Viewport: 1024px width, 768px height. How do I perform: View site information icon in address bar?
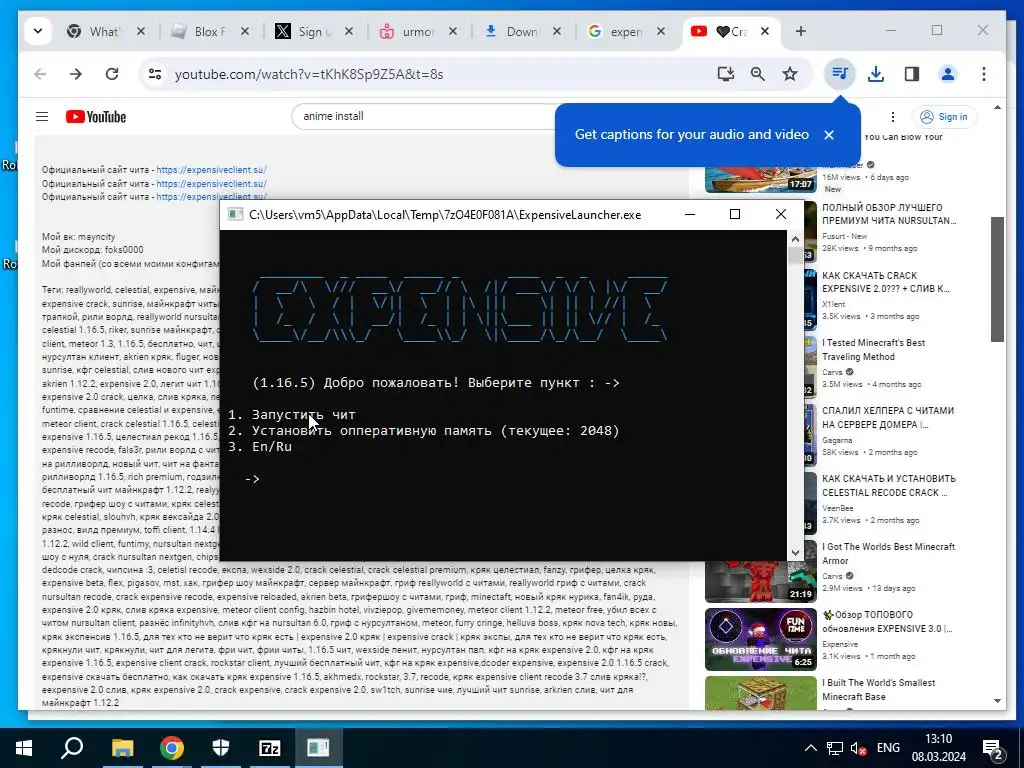(155, 74)
